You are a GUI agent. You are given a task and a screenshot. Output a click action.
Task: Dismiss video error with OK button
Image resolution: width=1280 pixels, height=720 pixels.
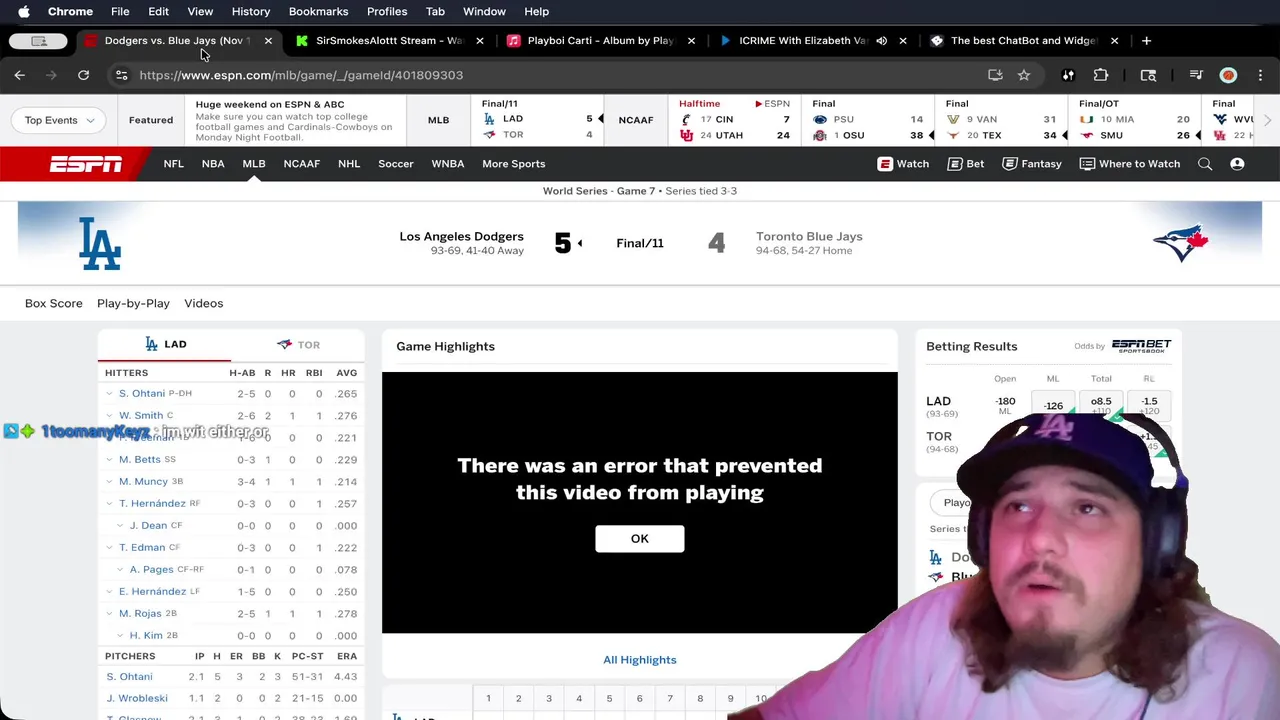click(x=640, y=539)
